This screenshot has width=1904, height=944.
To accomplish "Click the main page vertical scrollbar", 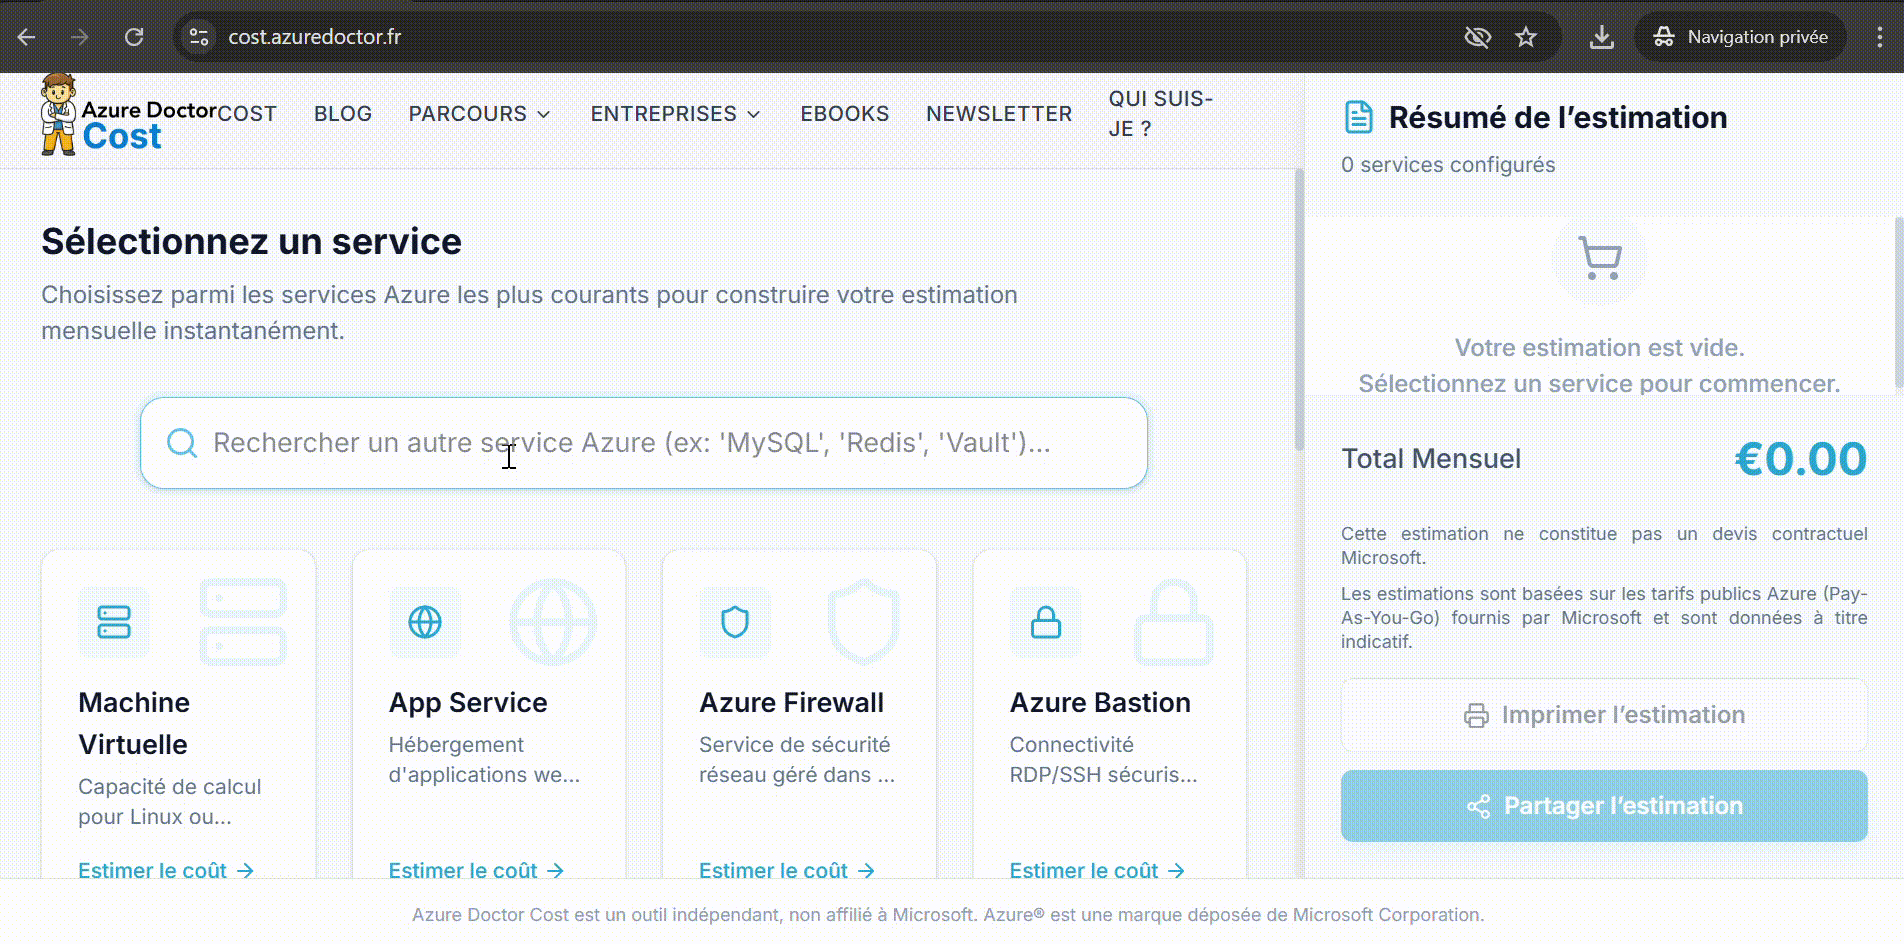I will 1299,310.
